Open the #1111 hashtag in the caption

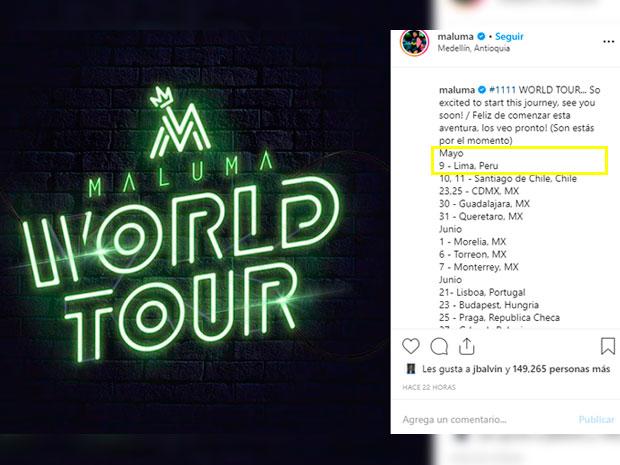pyautogui.click(x=502, y=90)
